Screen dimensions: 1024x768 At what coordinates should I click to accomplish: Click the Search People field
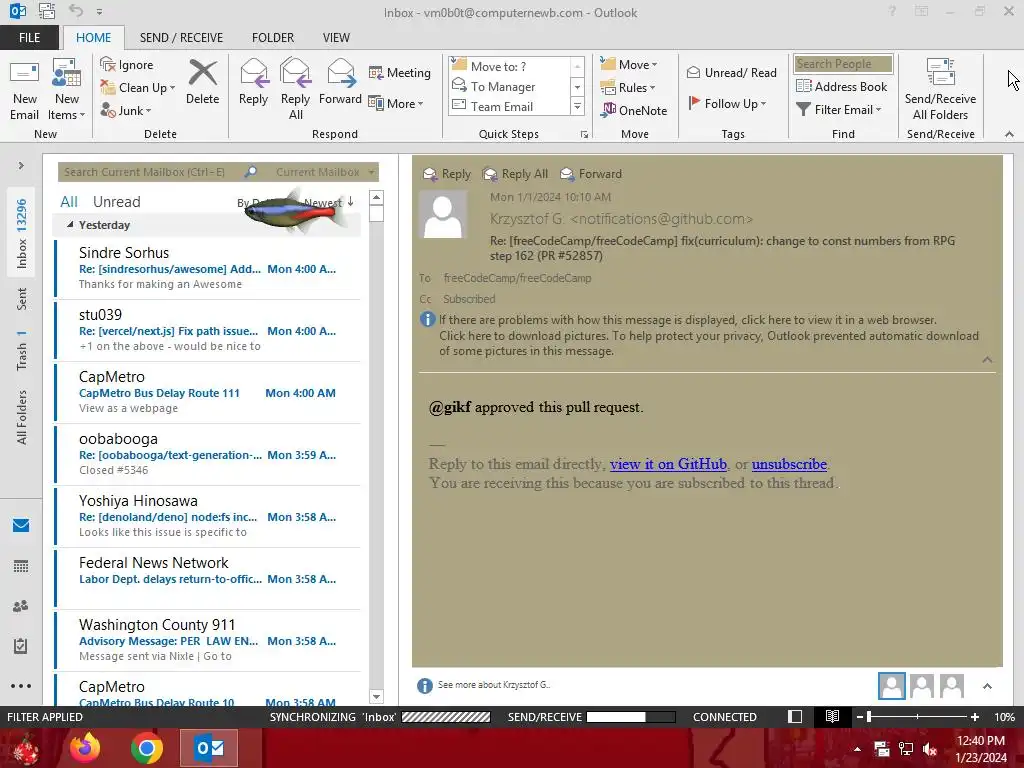click(843, 63)
